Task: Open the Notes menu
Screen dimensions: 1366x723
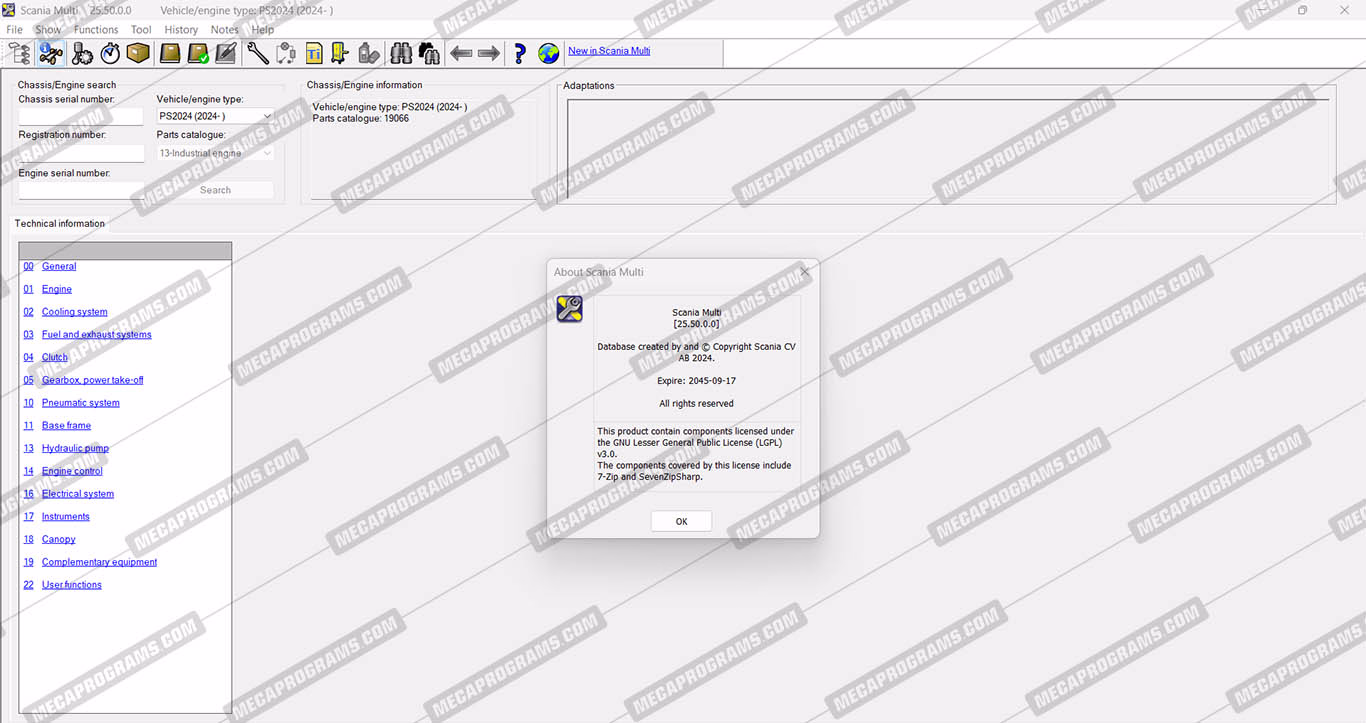Action: pos(225,30)
